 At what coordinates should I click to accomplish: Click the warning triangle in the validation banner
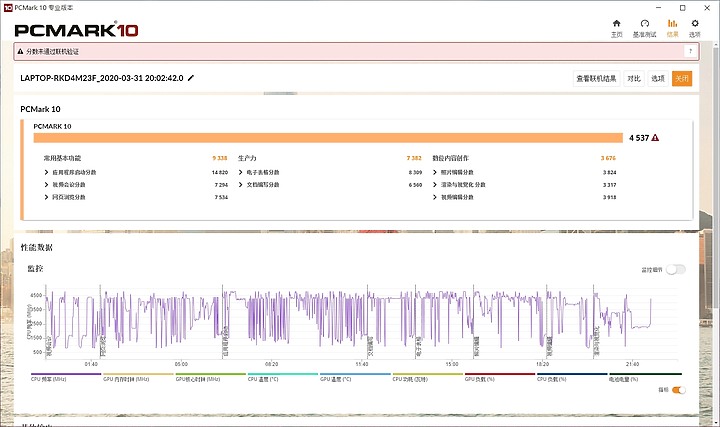[x=20, y=51]
